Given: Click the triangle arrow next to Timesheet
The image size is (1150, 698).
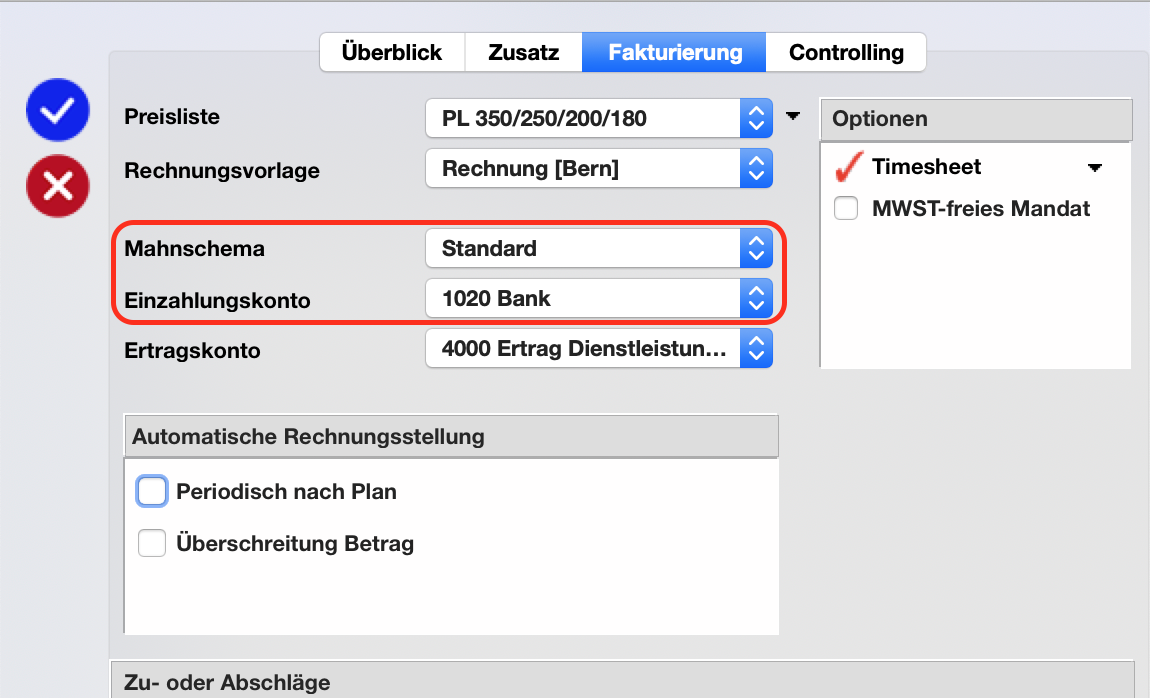Looking at the screenshot, I should [x=1095, y=168].
